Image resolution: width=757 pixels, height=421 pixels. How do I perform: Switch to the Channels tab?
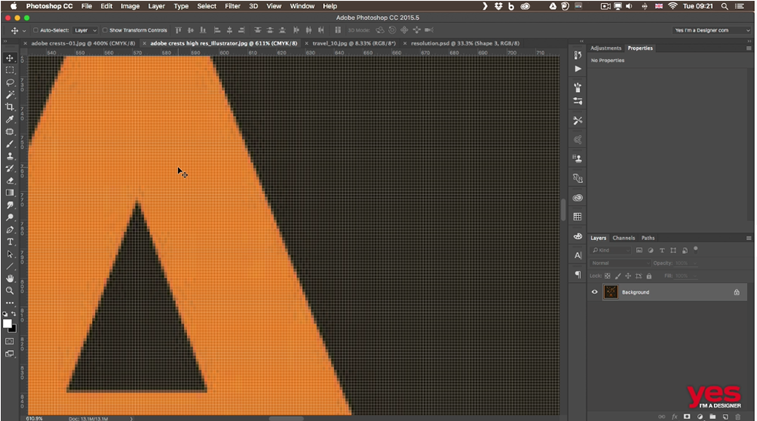[623, 238]
